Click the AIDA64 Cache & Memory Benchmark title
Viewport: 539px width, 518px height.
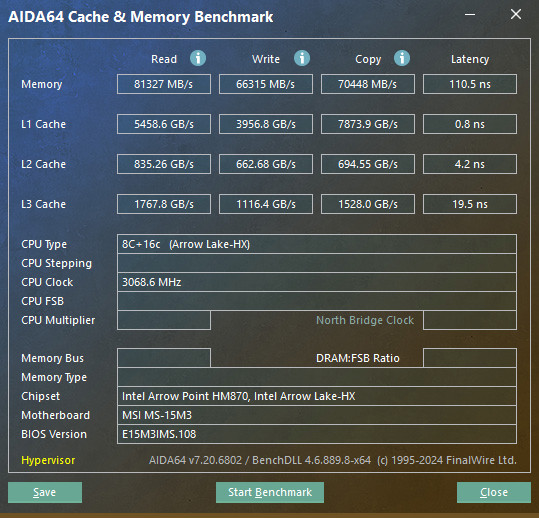tap(141, 17)
